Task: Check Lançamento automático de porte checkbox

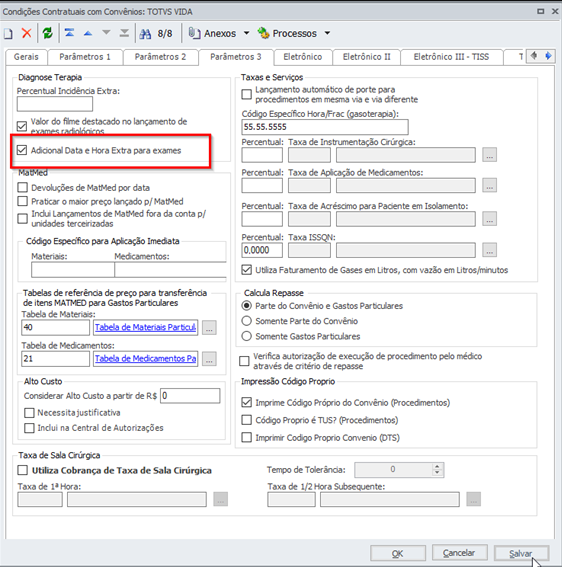Action: [x=247, y=94]
